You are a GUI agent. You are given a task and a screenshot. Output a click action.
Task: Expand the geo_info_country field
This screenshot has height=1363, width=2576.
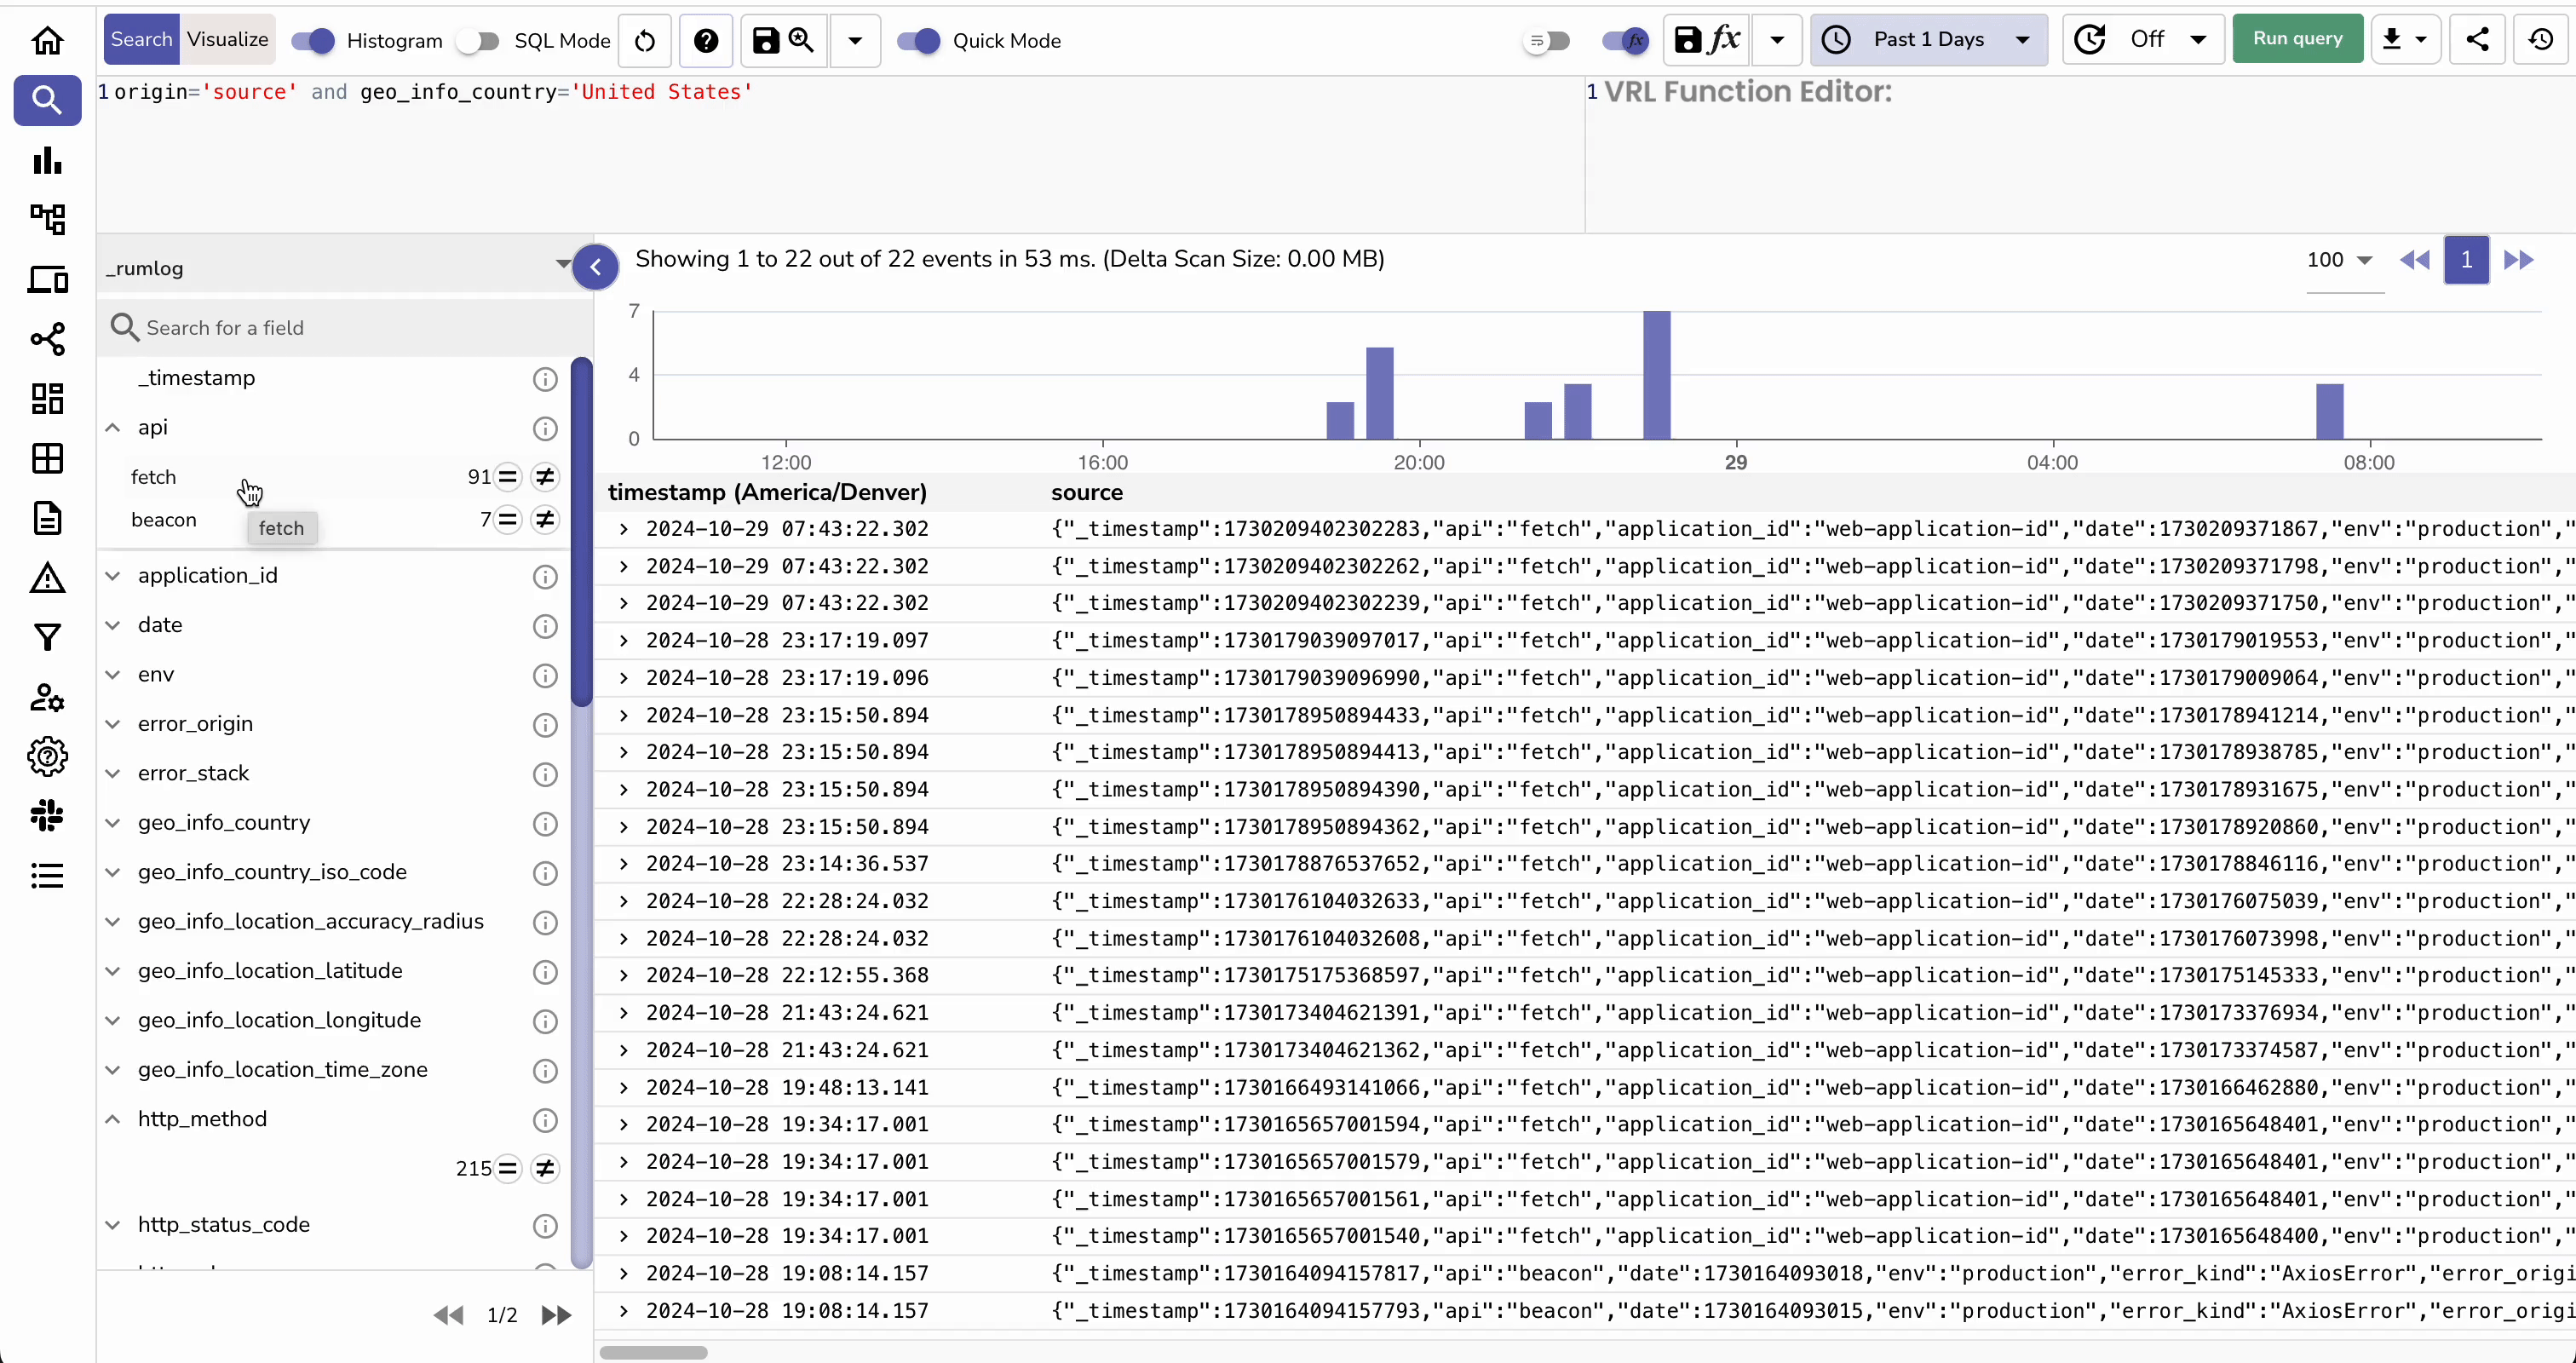[x=112, y=823]
